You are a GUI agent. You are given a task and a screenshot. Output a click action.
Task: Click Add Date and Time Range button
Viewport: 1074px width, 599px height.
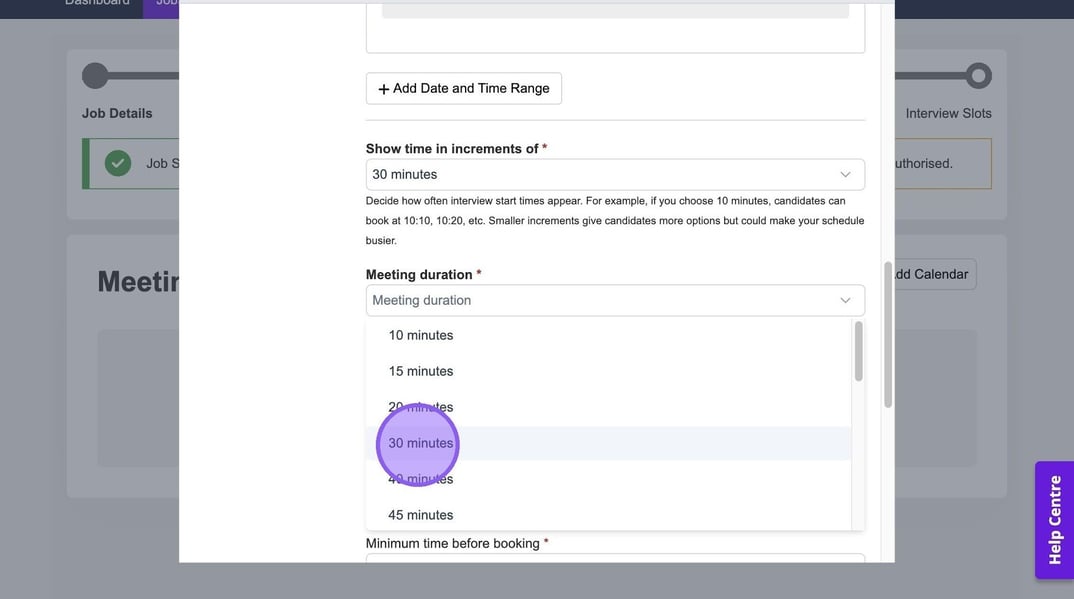(463, 88)
